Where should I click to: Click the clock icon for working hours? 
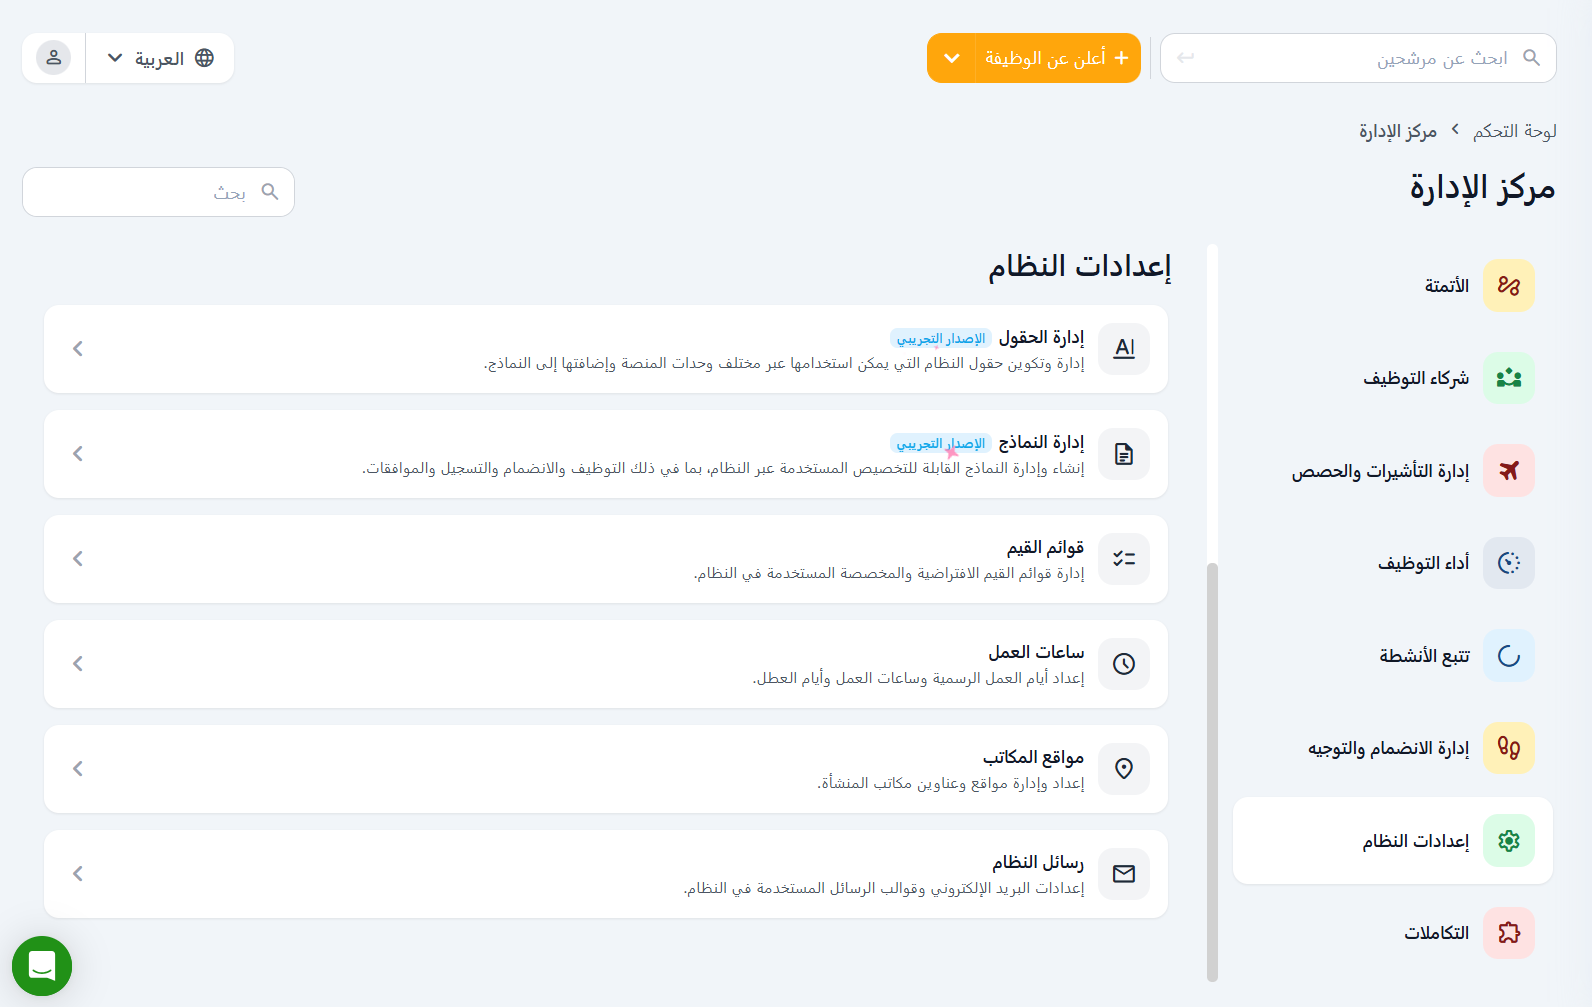1124,664
